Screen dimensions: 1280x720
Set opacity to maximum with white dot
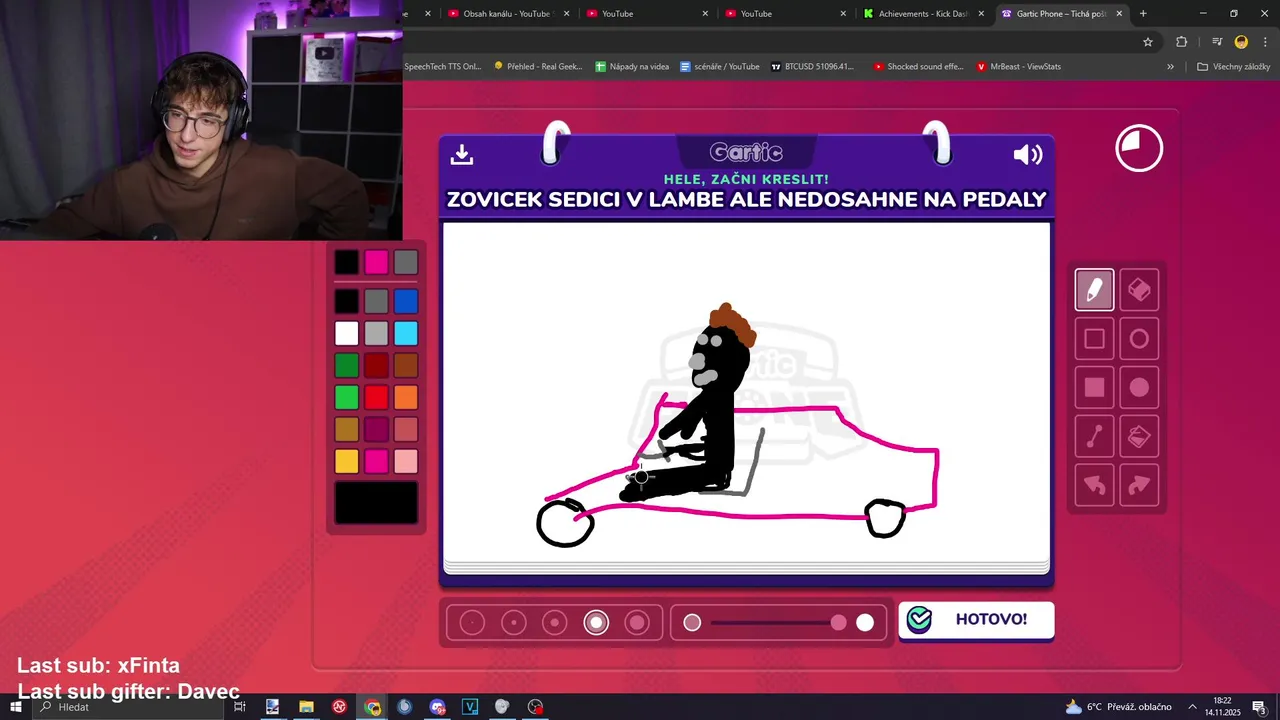pos(865,623)
